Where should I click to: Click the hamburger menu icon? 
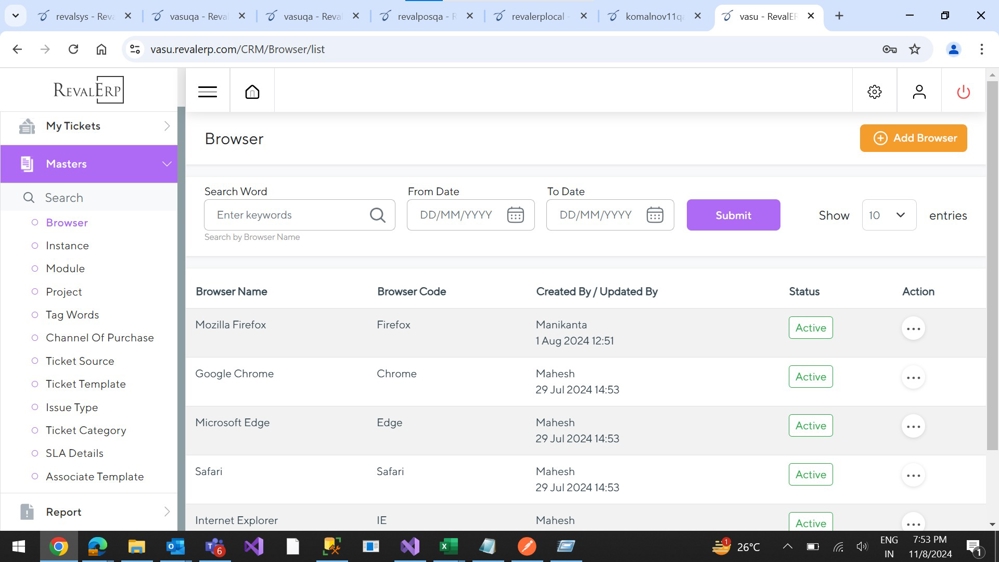207,92
